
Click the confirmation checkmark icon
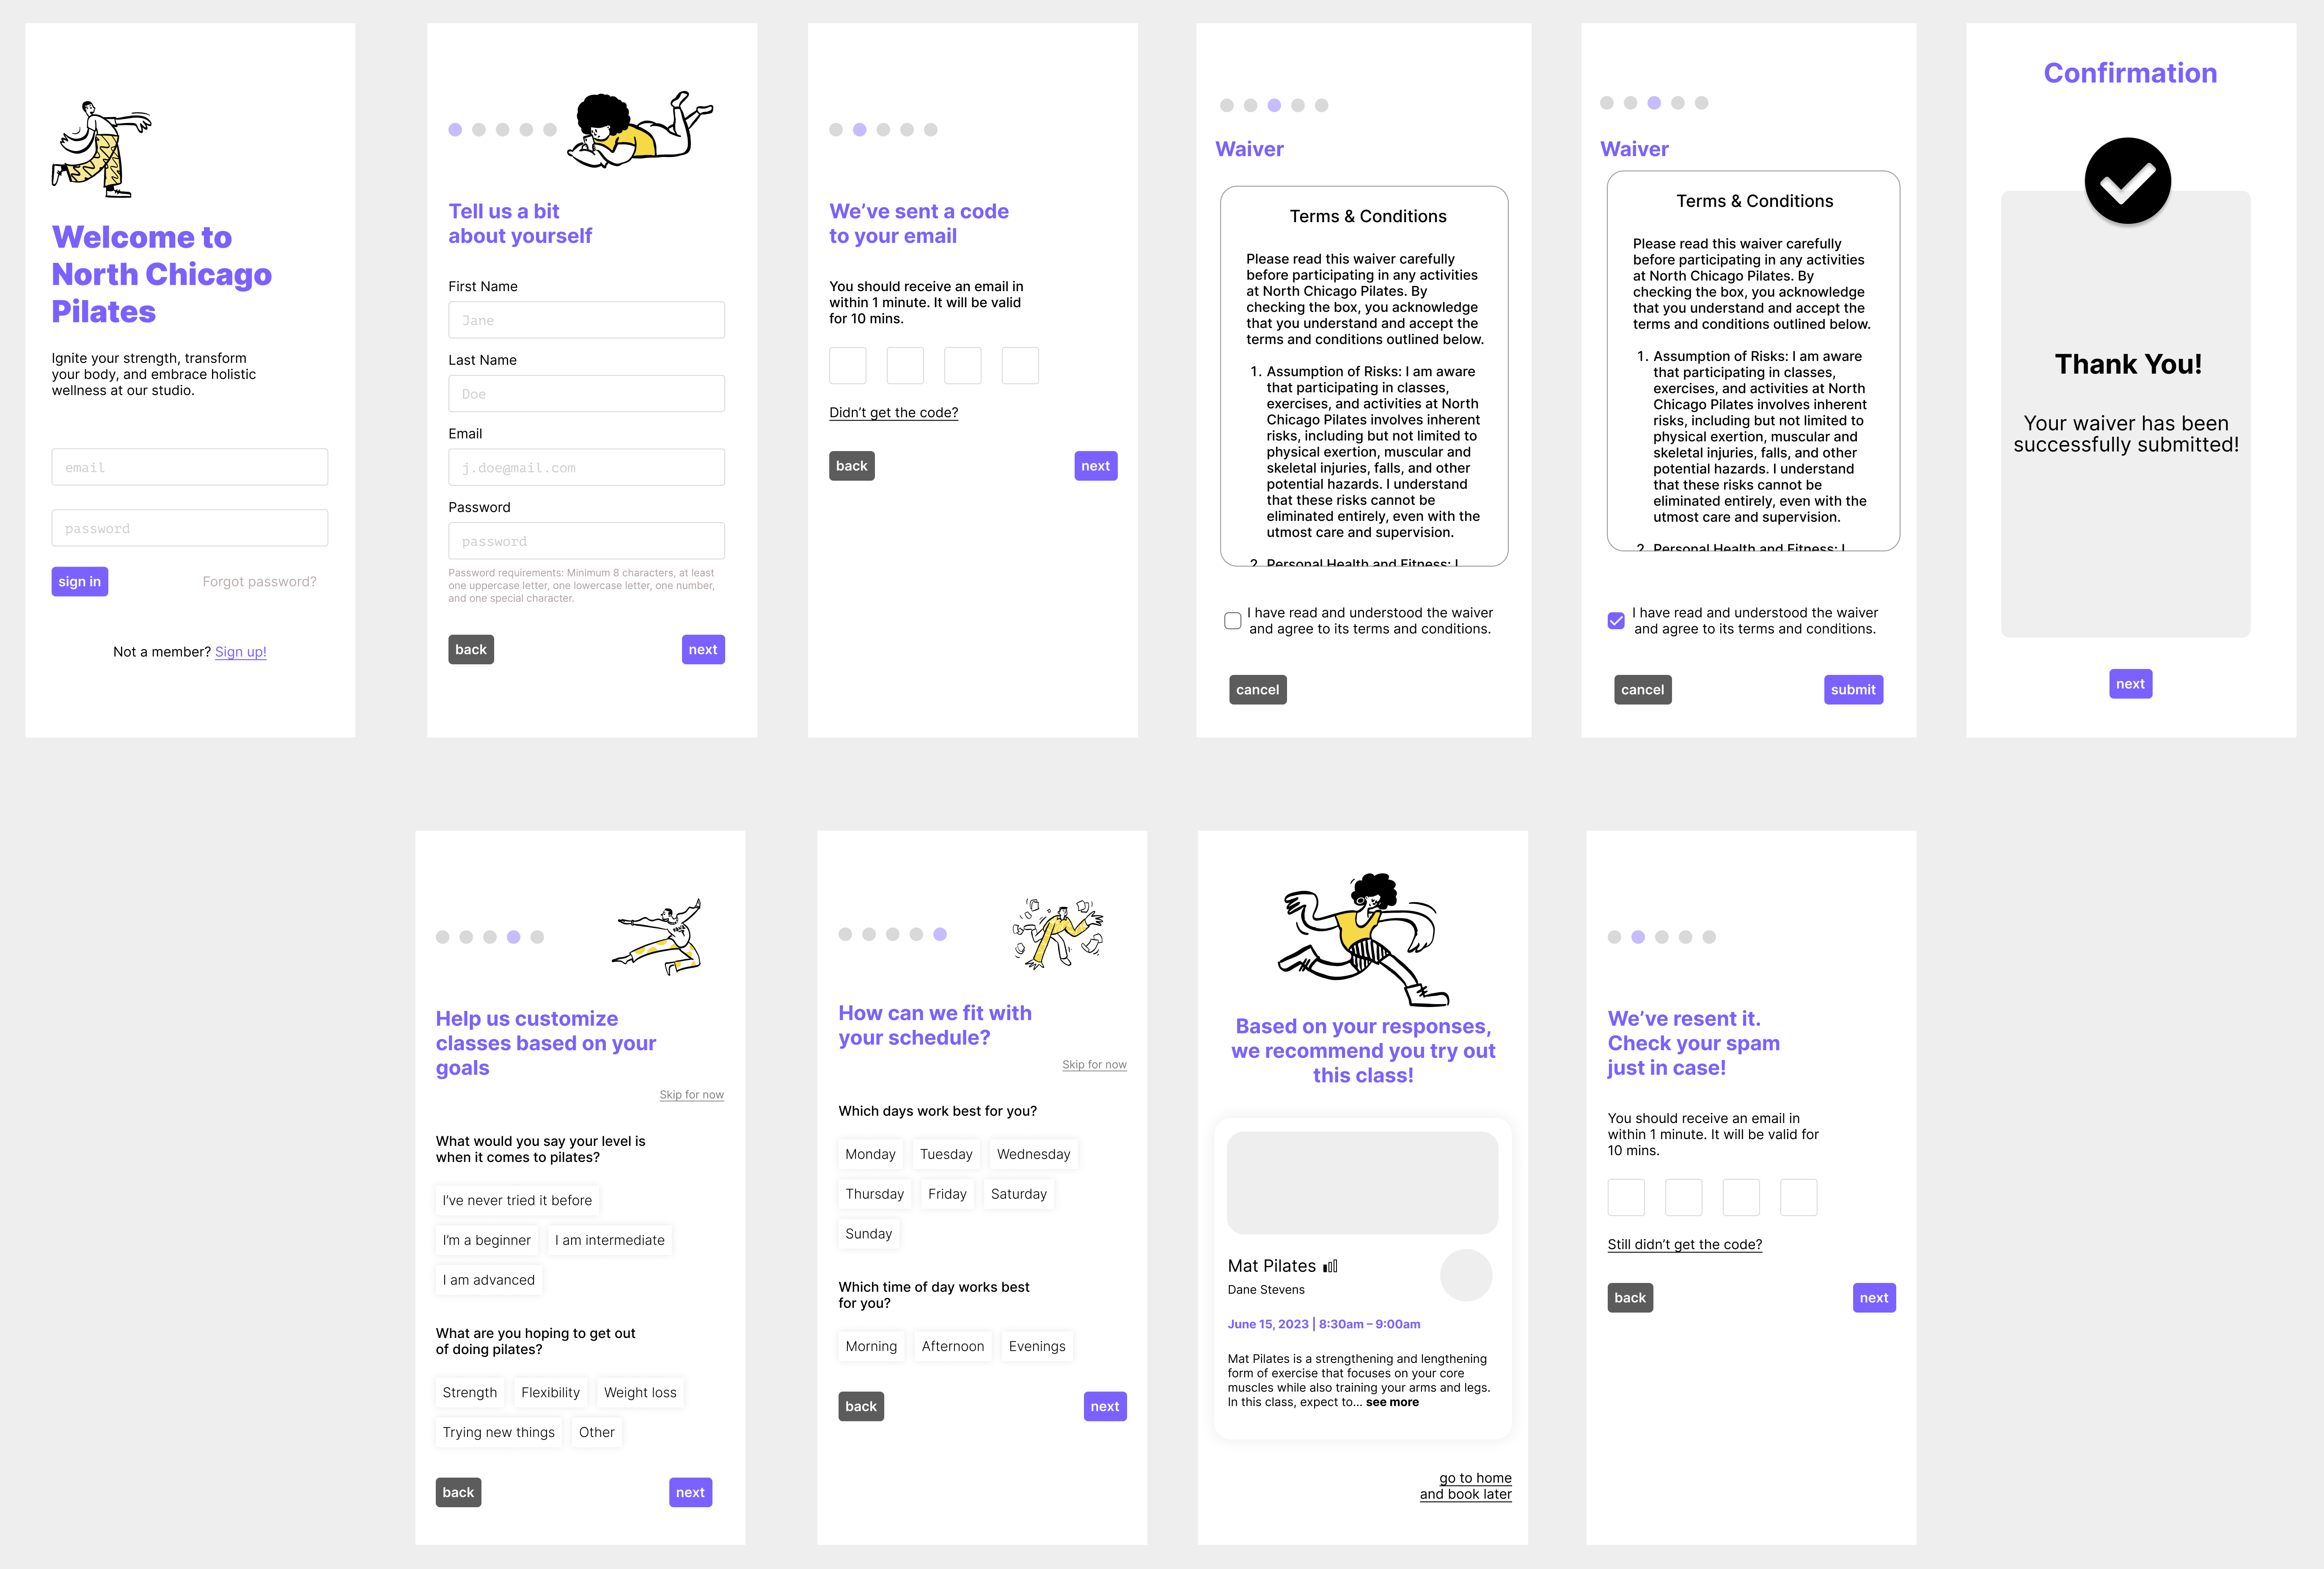click(x=2128, y=180)
